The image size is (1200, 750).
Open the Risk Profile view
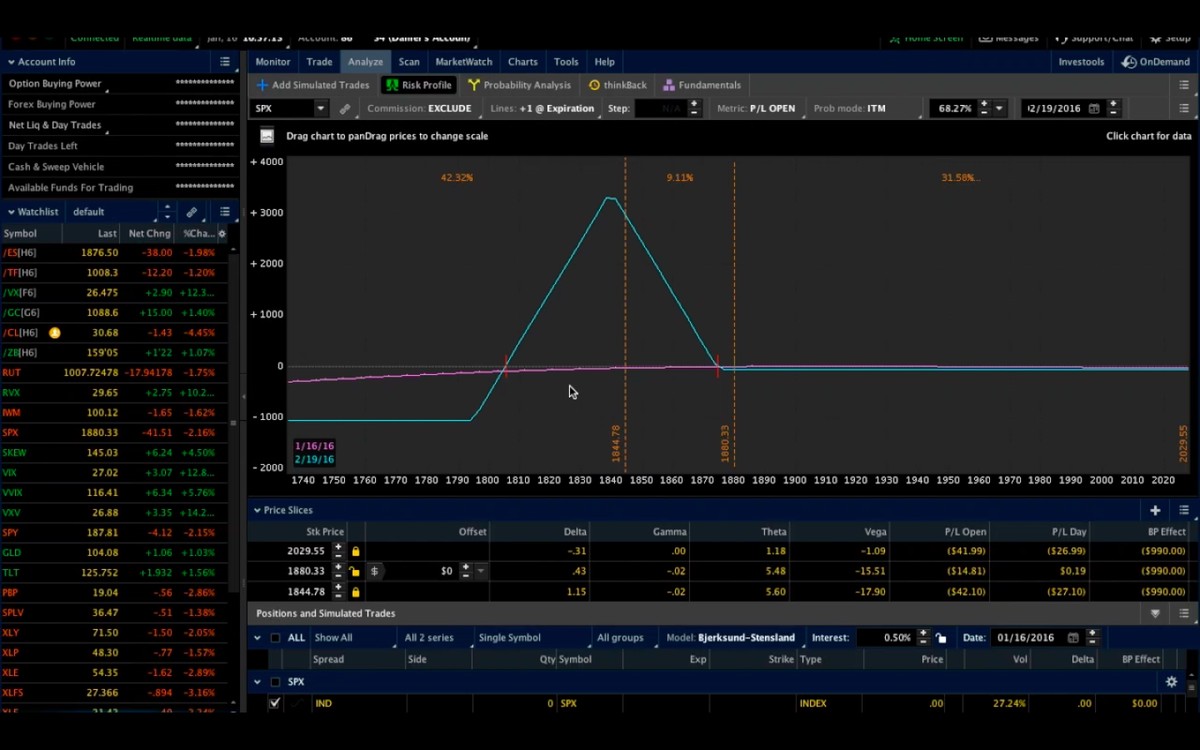tap(418, 85)
